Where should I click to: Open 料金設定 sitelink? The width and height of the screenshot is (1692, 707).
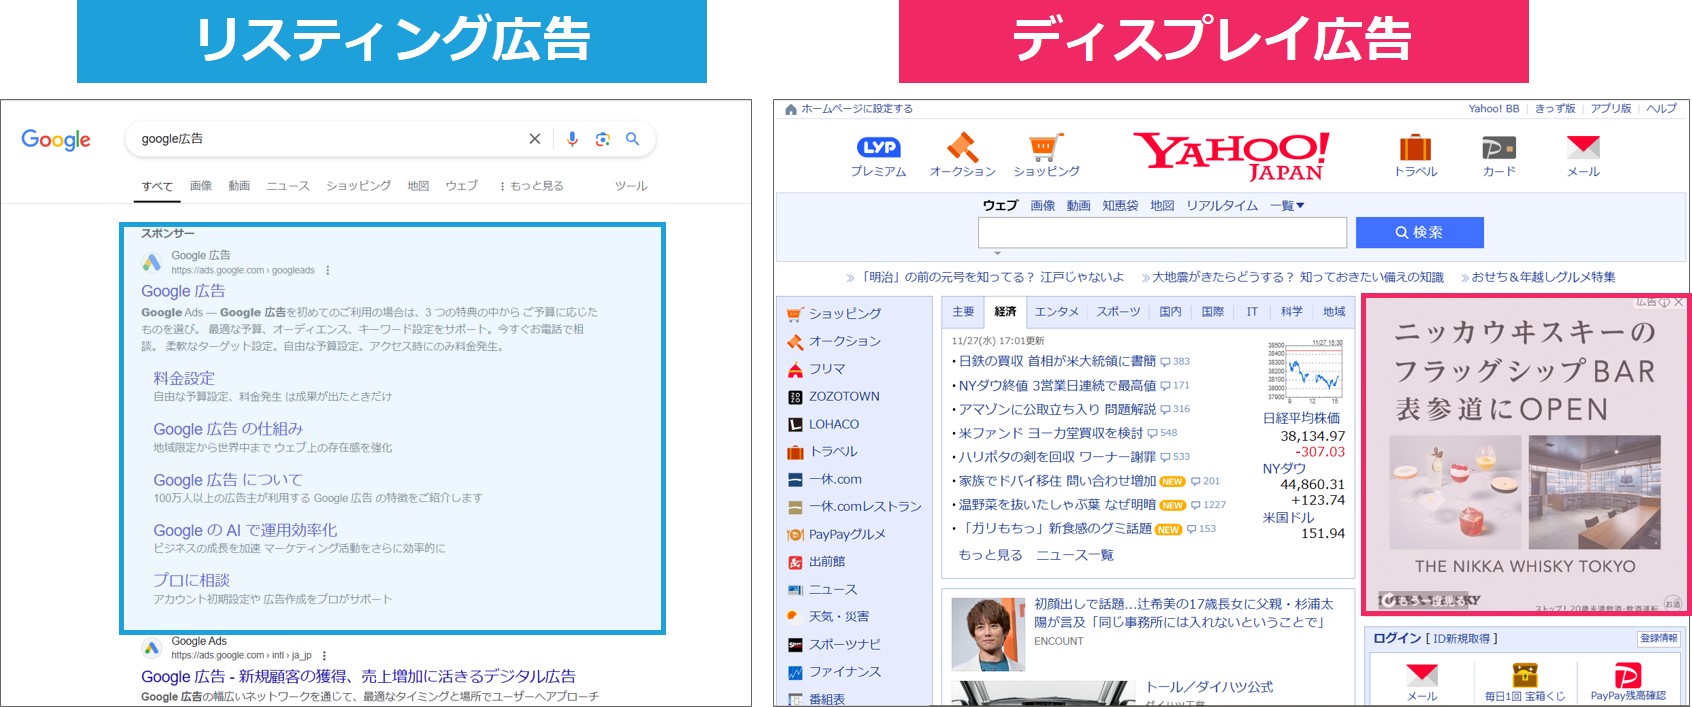pos(184,378)
